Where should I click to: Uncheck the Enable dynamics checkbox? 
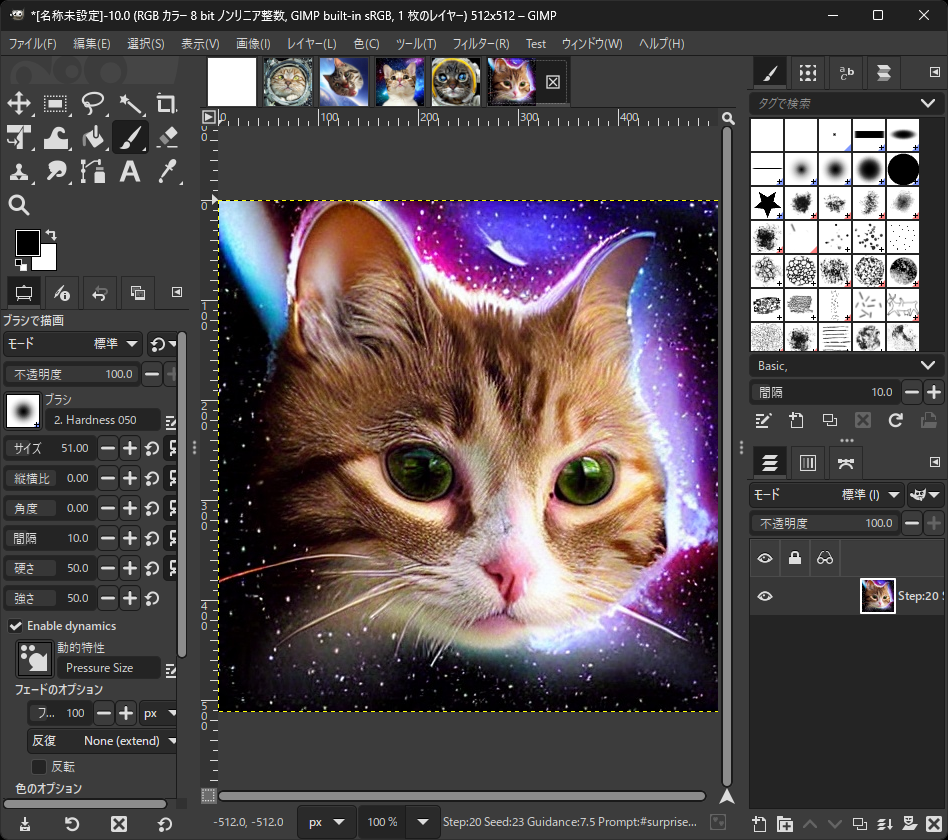coord(16,626)
